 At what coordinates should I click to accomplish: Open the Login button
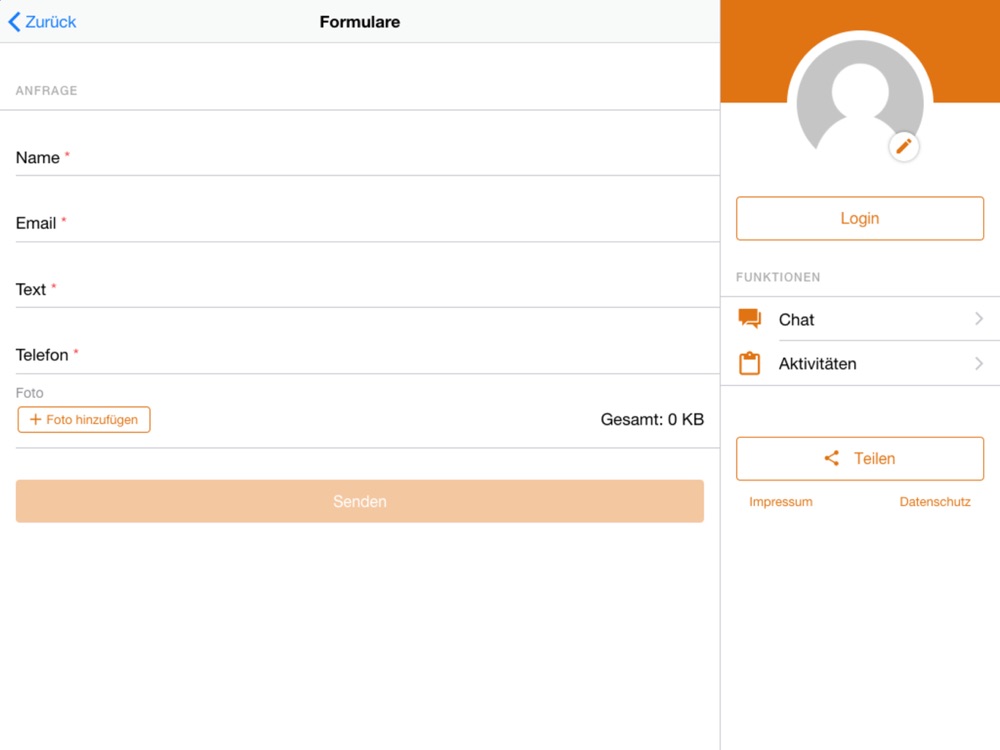860,218
